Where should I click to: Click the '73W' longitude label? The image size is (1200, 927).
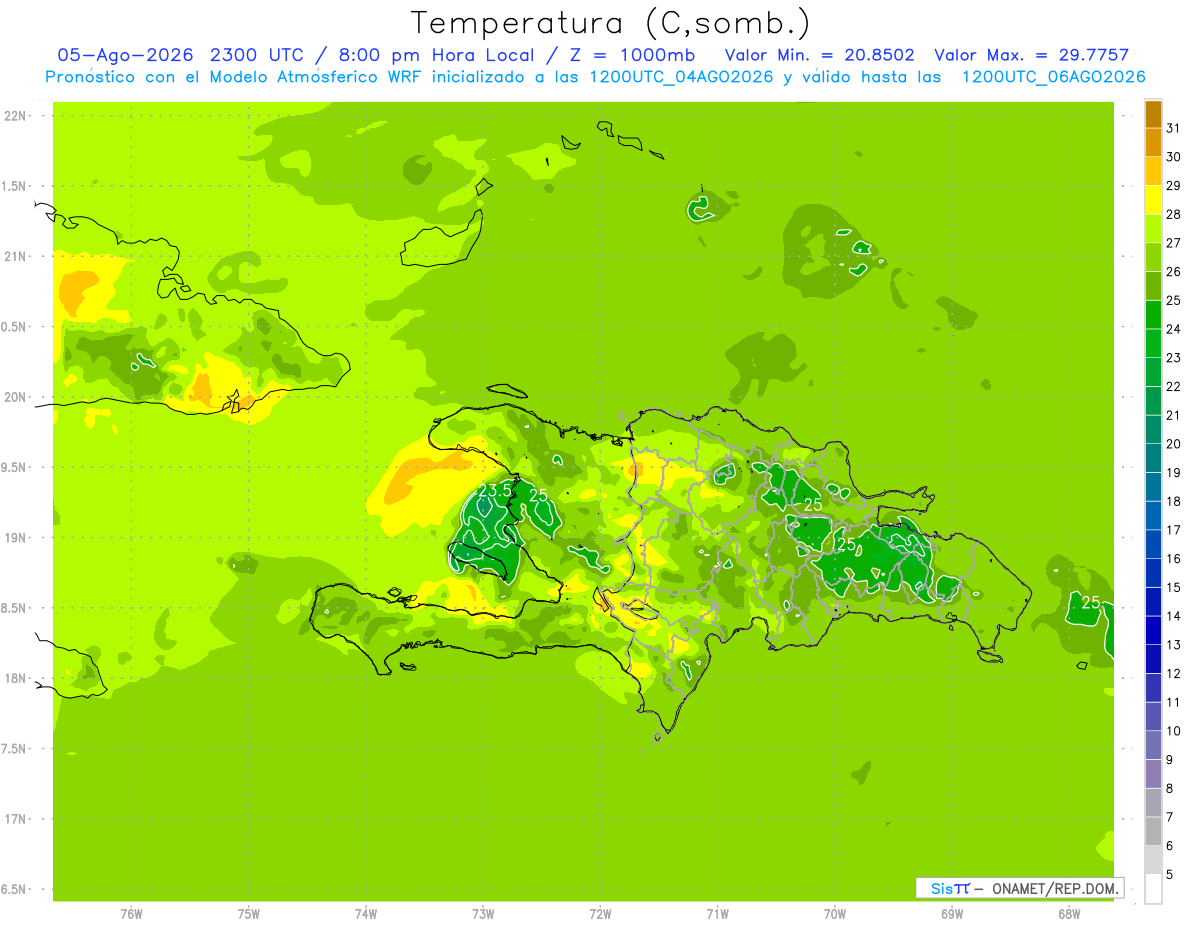tap(483, 914)
